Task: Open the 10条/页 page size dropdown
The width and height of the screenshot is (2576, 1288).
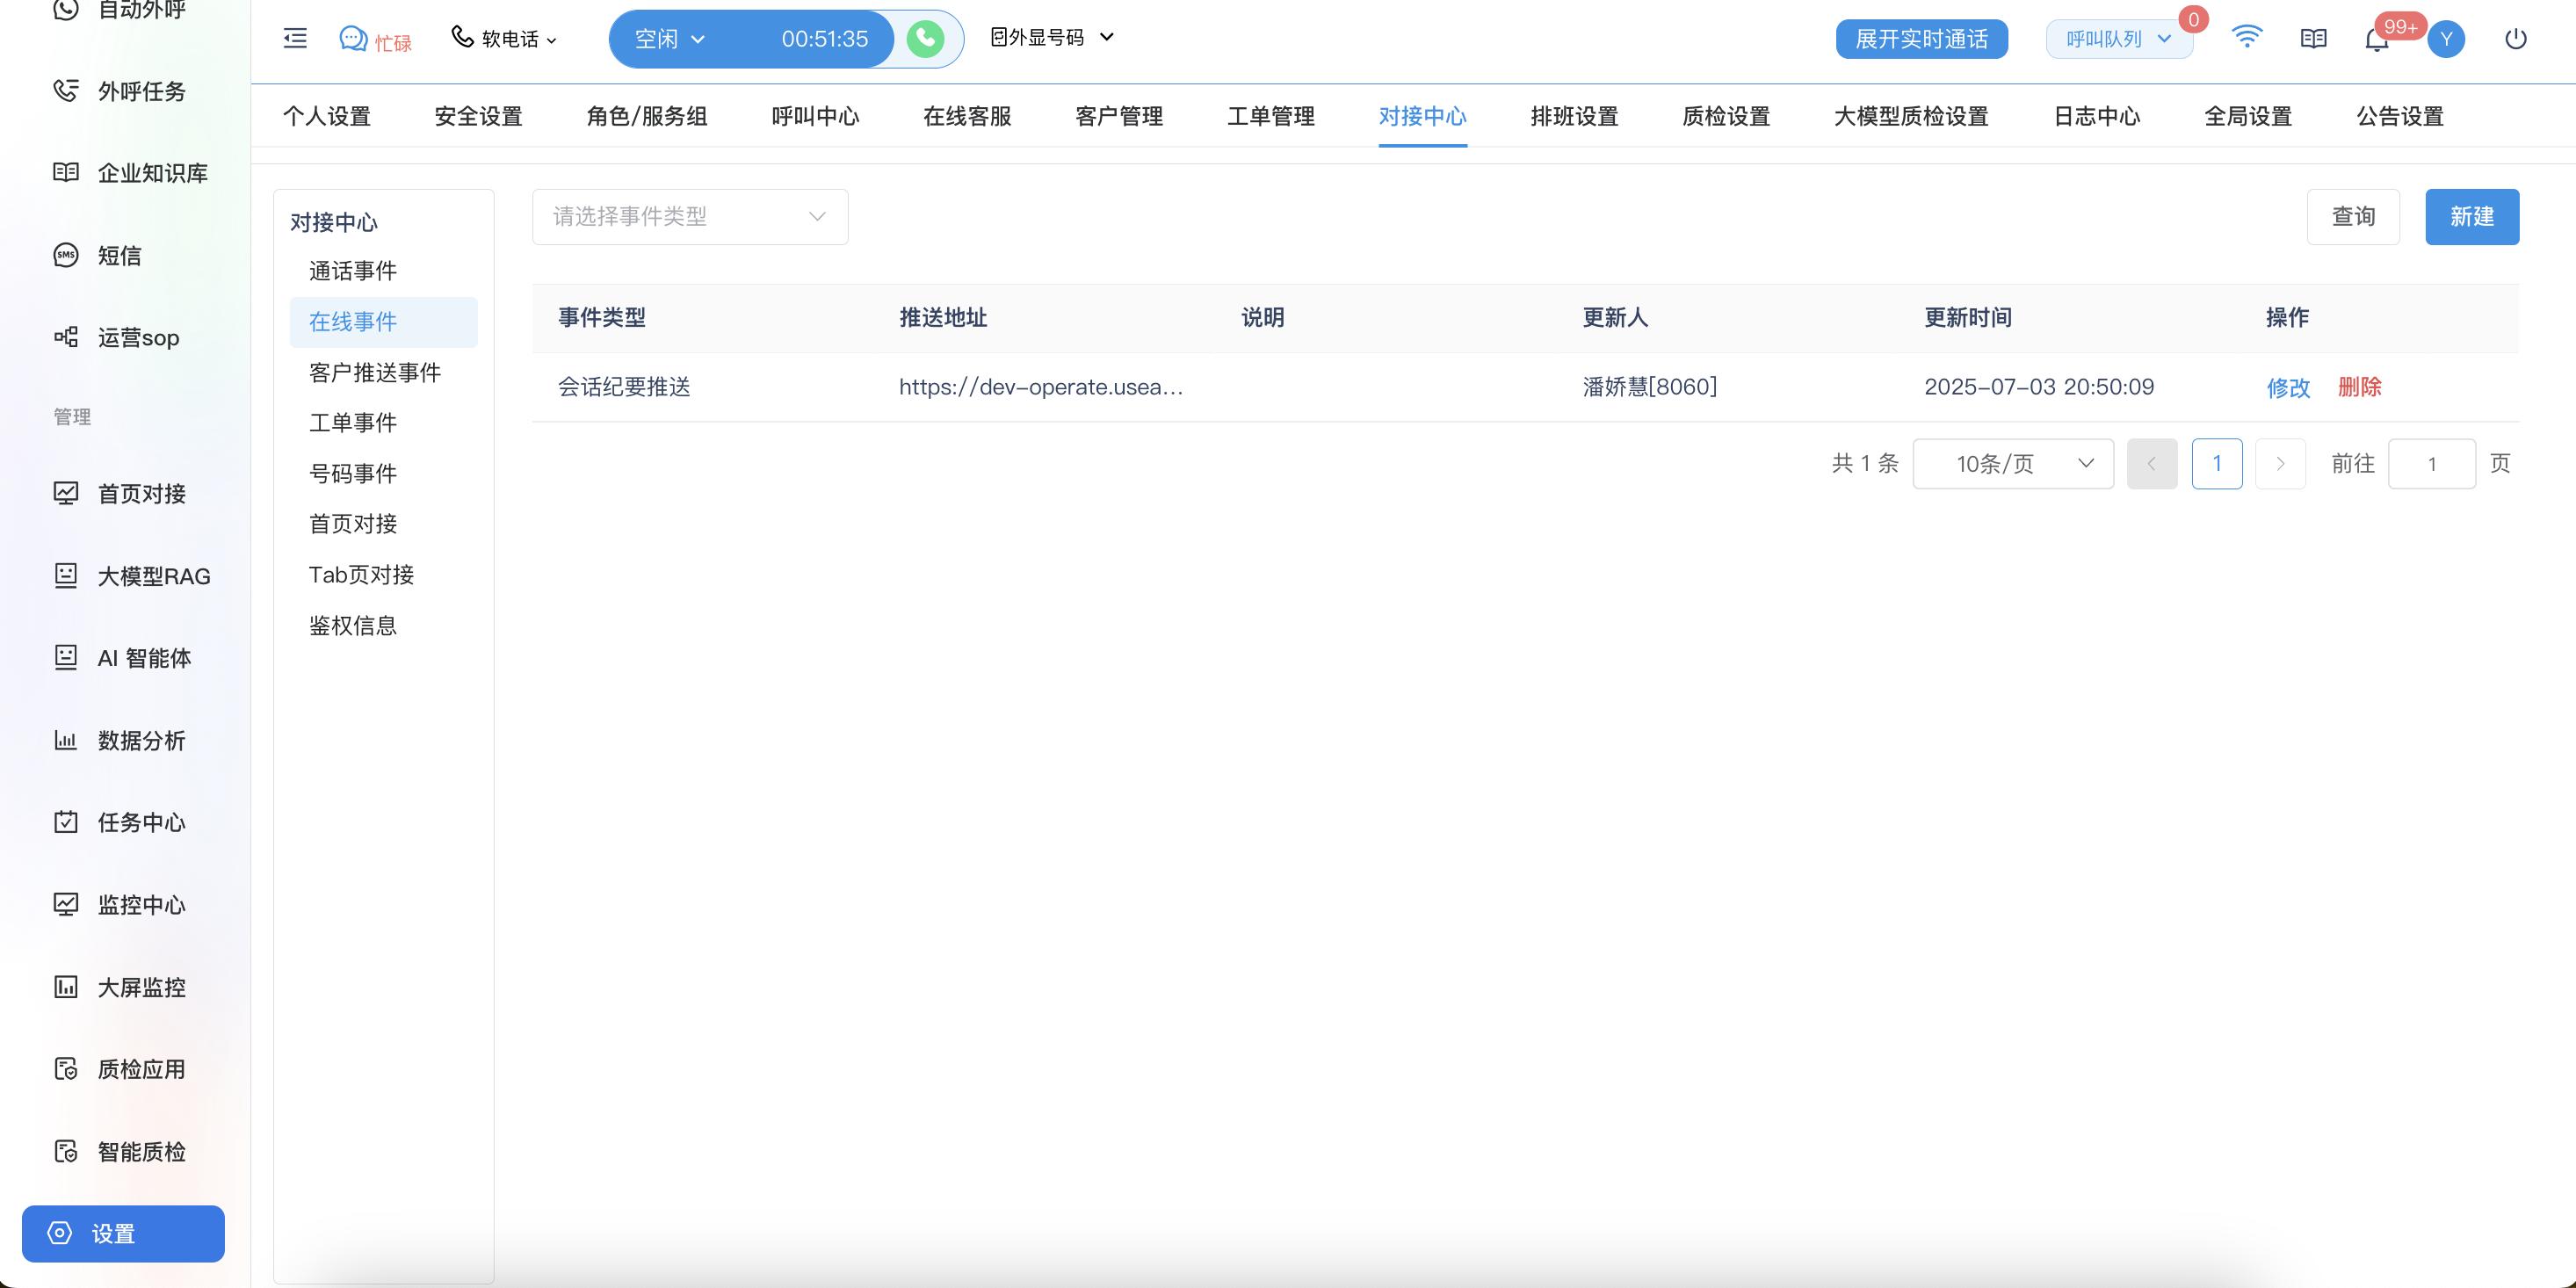Action: (x=2013, y=463)
